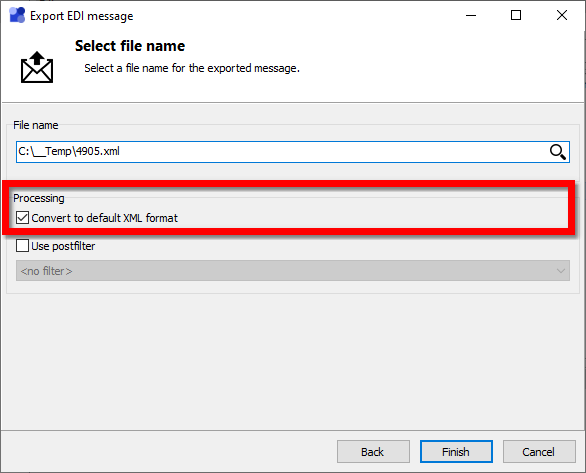Maximize the Export EDI message dialog

click(516, 15)
